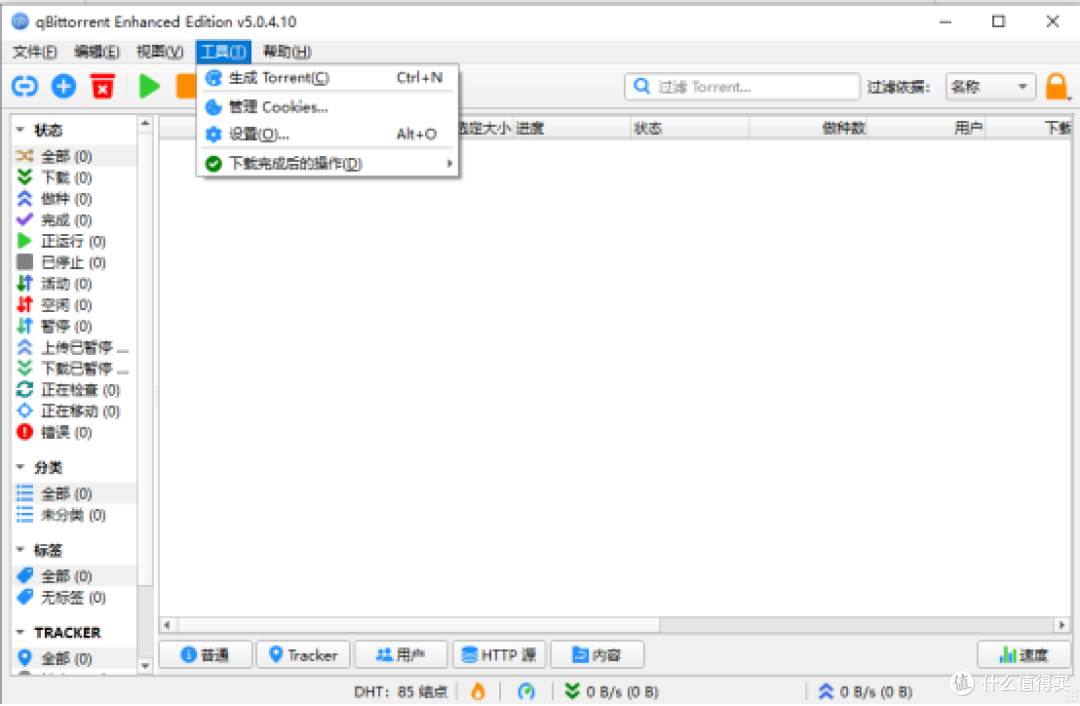Click the 过滤 Torrent search field

742,87
